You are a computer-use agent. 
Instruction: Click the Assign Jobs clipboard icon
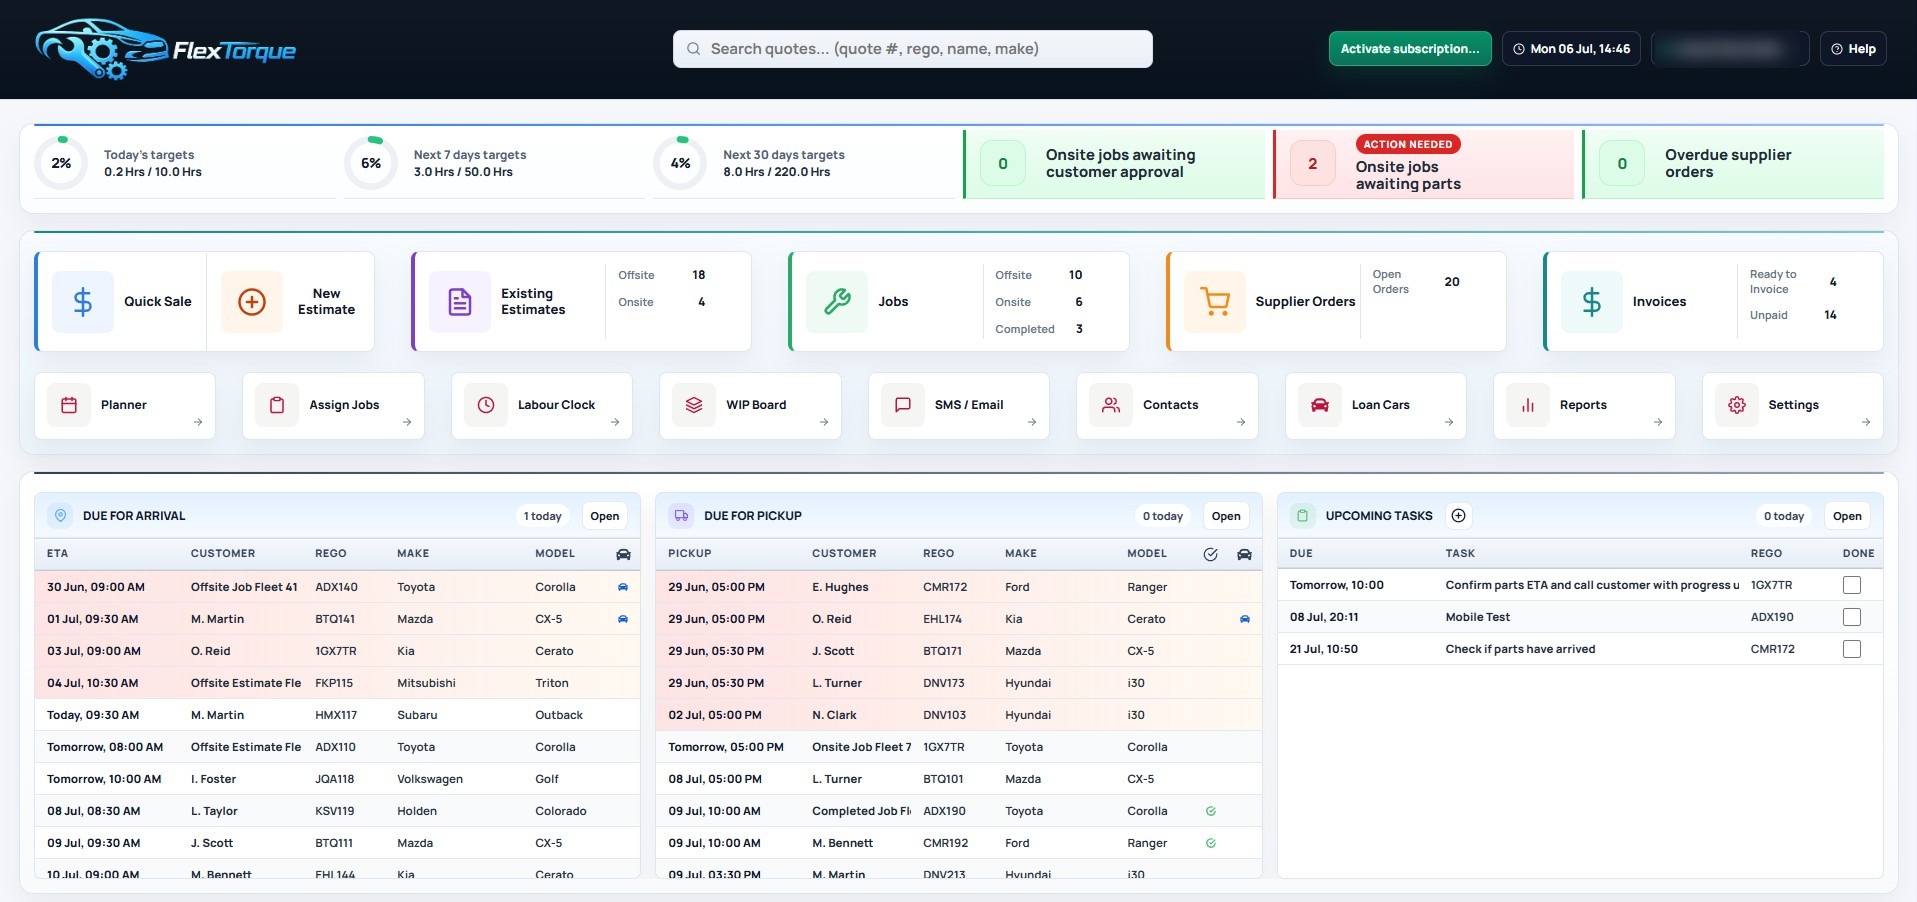pos(277,405)
